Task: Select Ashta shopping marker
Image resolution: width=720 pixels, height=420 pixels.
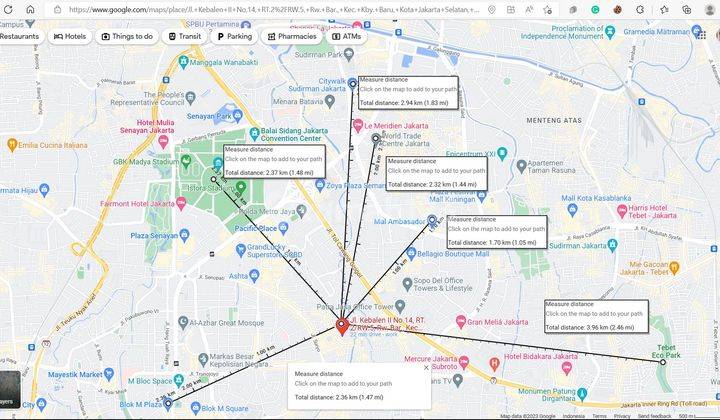Action: click(254, 275)
